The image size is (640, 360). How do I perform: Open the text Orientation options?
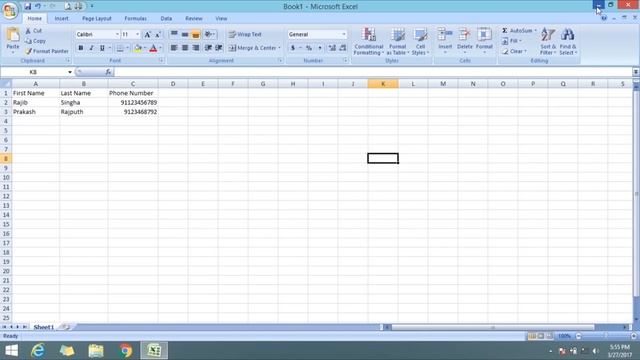pos(209,34)
